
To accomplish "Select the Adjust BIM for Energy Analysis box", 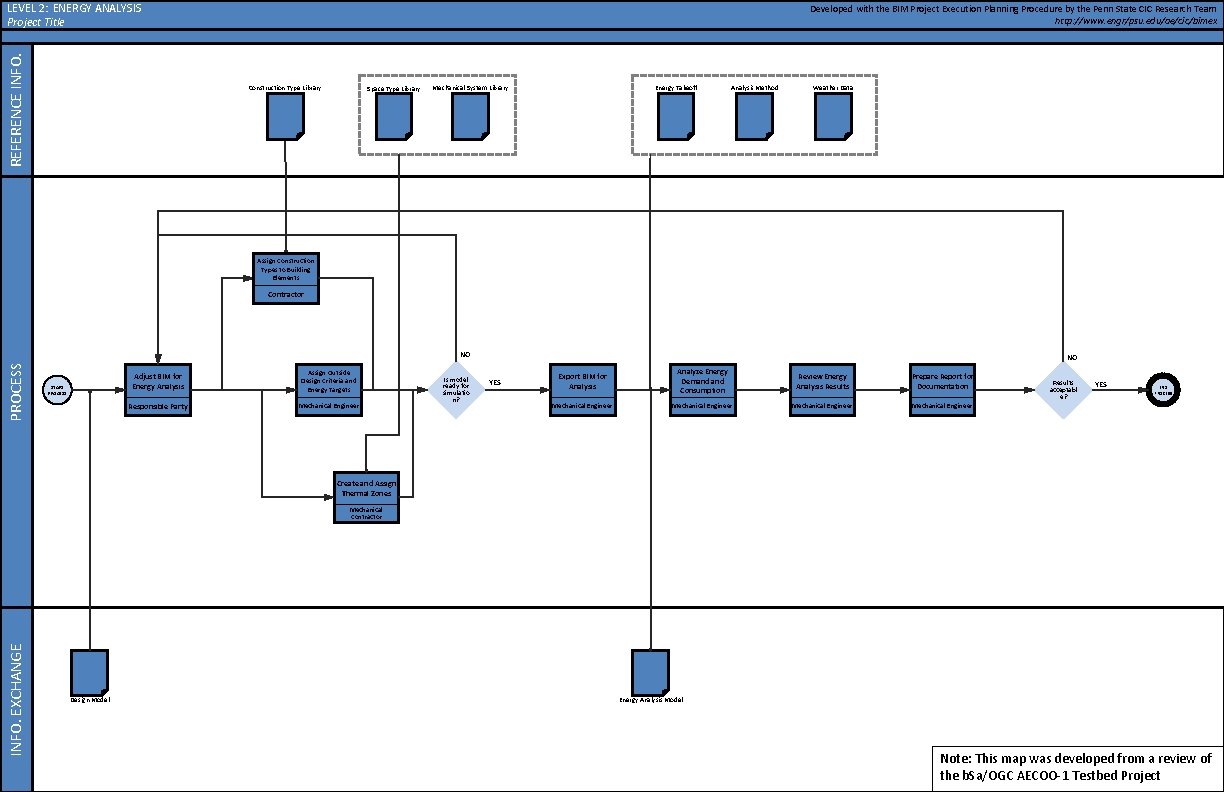I will [x=157, y=389].
